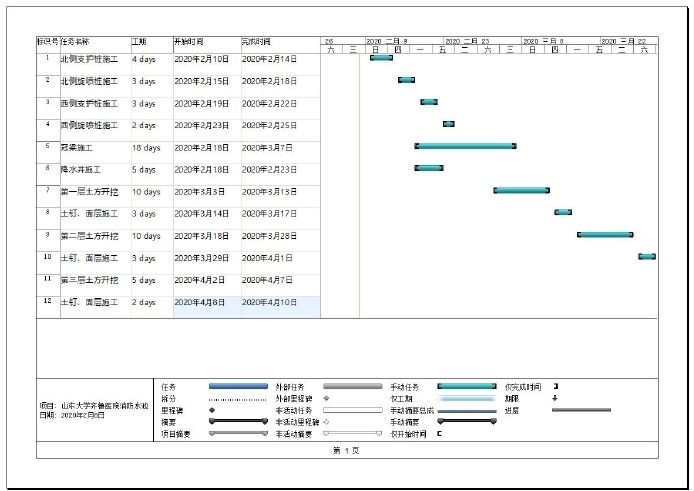694x491 pixels.
Task: Select the Gantt bar for 第二层土方开挖
Action: tap(605, 234)
